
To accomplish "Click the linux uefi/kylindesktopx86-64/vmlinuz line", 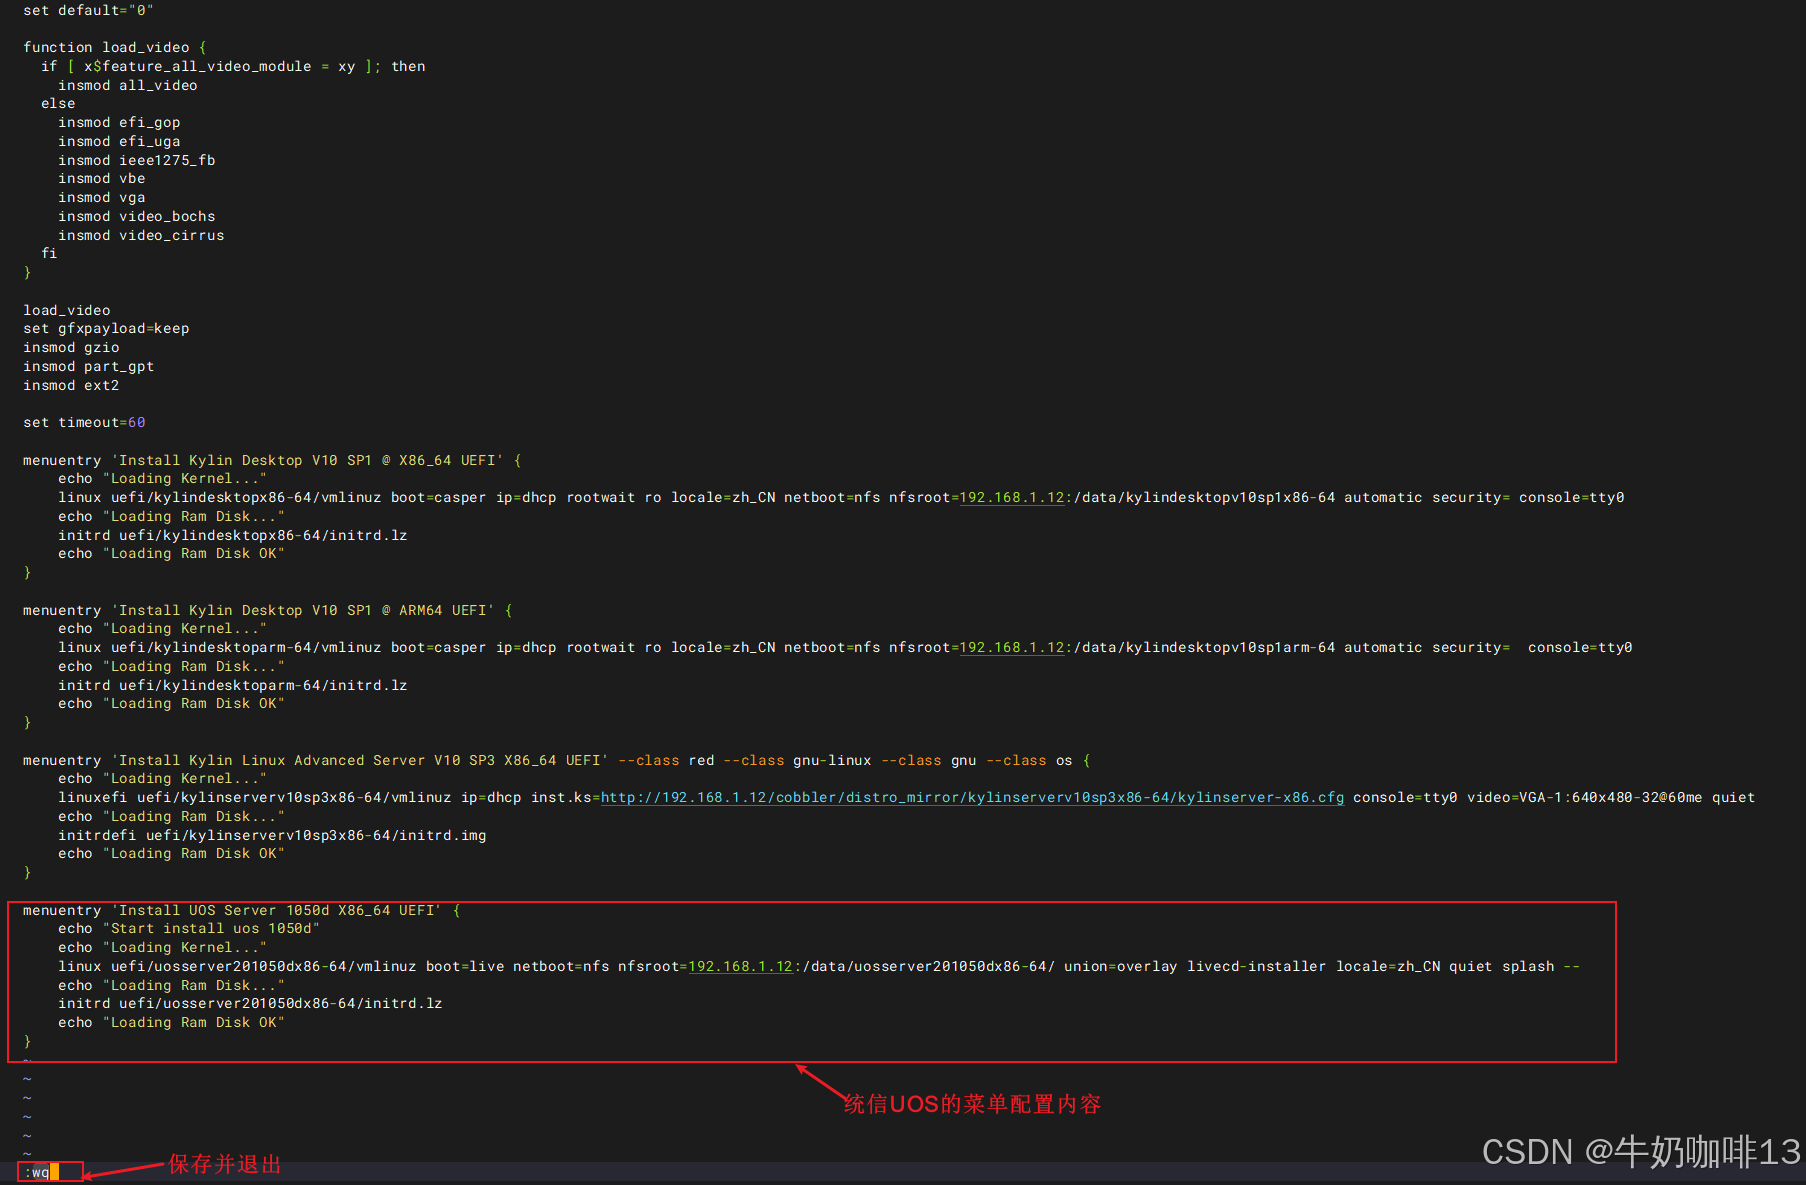I will [x=841, y=497].
